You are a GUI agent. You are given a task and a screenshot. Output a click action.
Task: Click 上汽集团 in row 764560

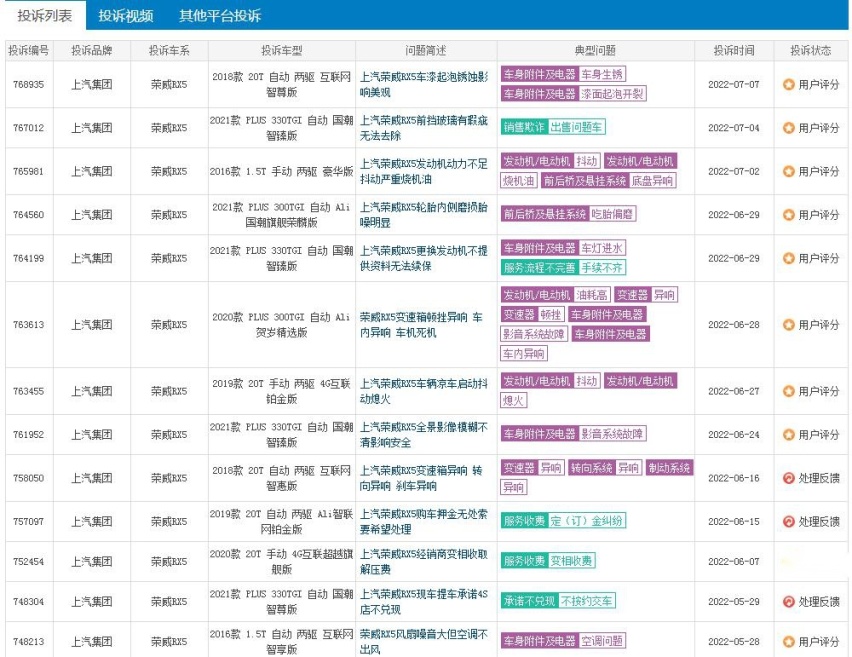pos(91,215)
